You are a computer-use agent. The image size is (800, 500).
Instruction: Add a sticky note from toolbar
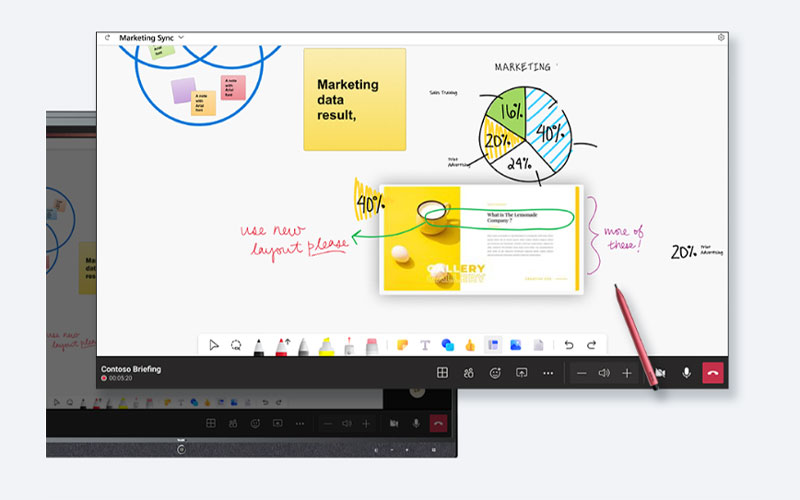403,345
